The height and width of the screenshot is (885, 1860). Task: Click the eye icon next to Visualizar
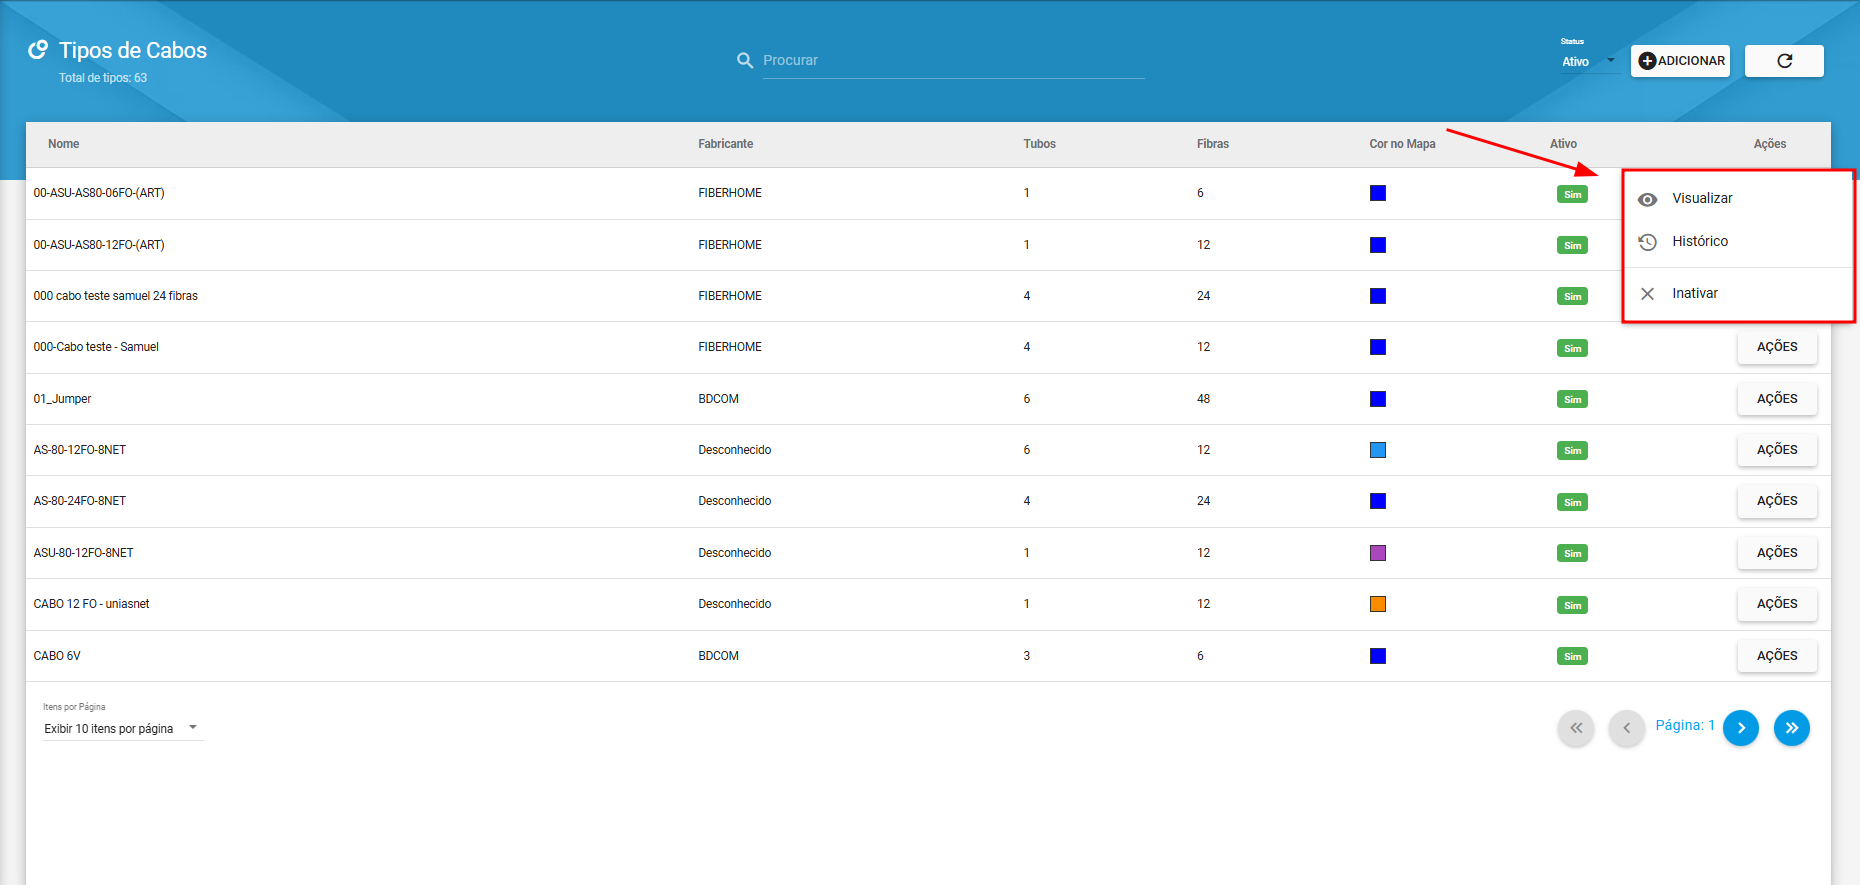click(1647, 199)
